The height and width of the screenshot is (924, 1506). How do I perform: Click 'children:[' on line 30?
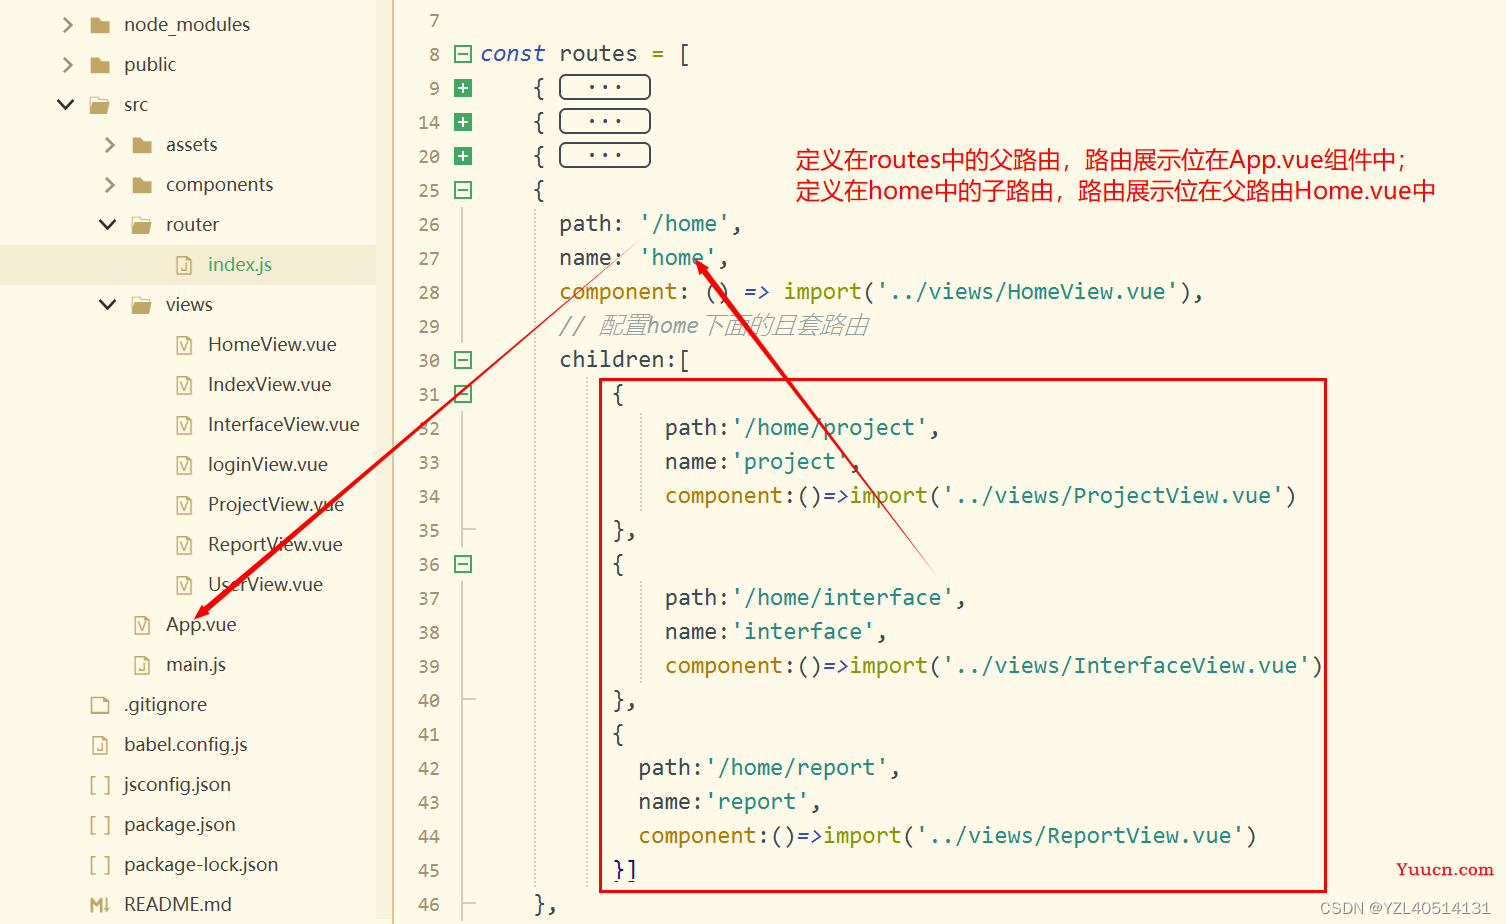624,360
